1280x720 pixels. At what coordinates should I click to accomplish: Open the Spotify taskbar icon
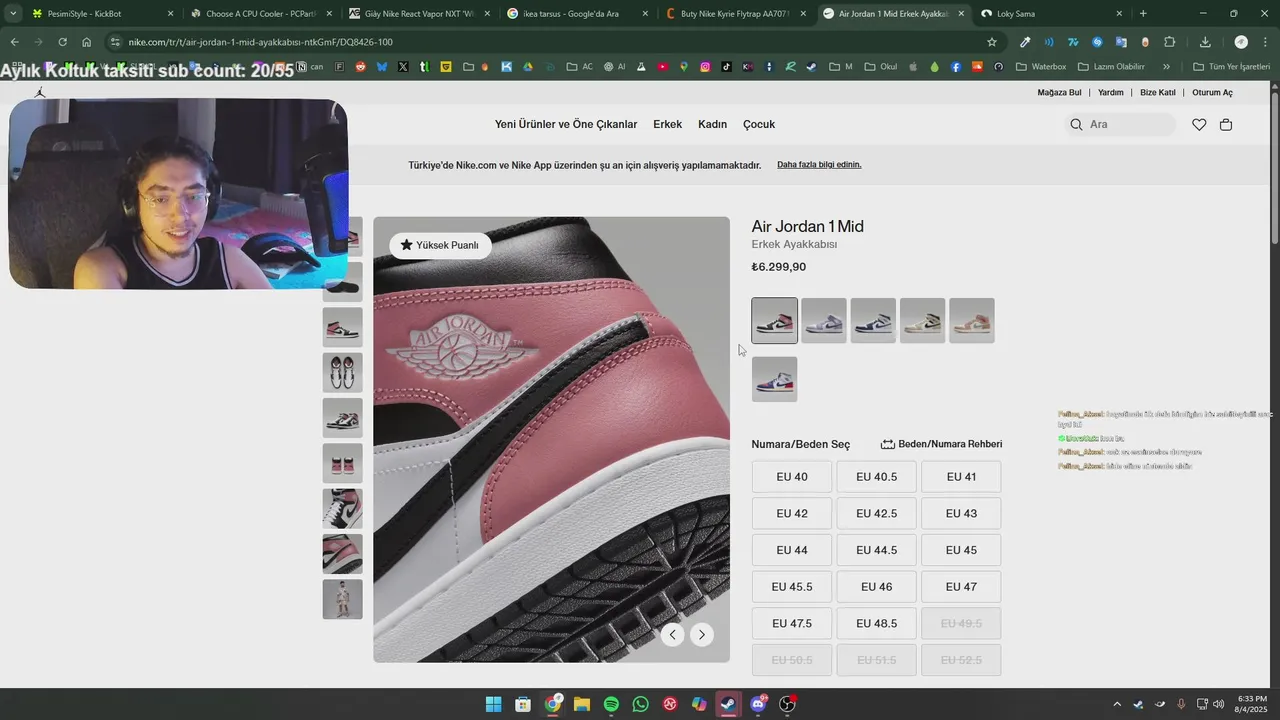pos(611,704)
